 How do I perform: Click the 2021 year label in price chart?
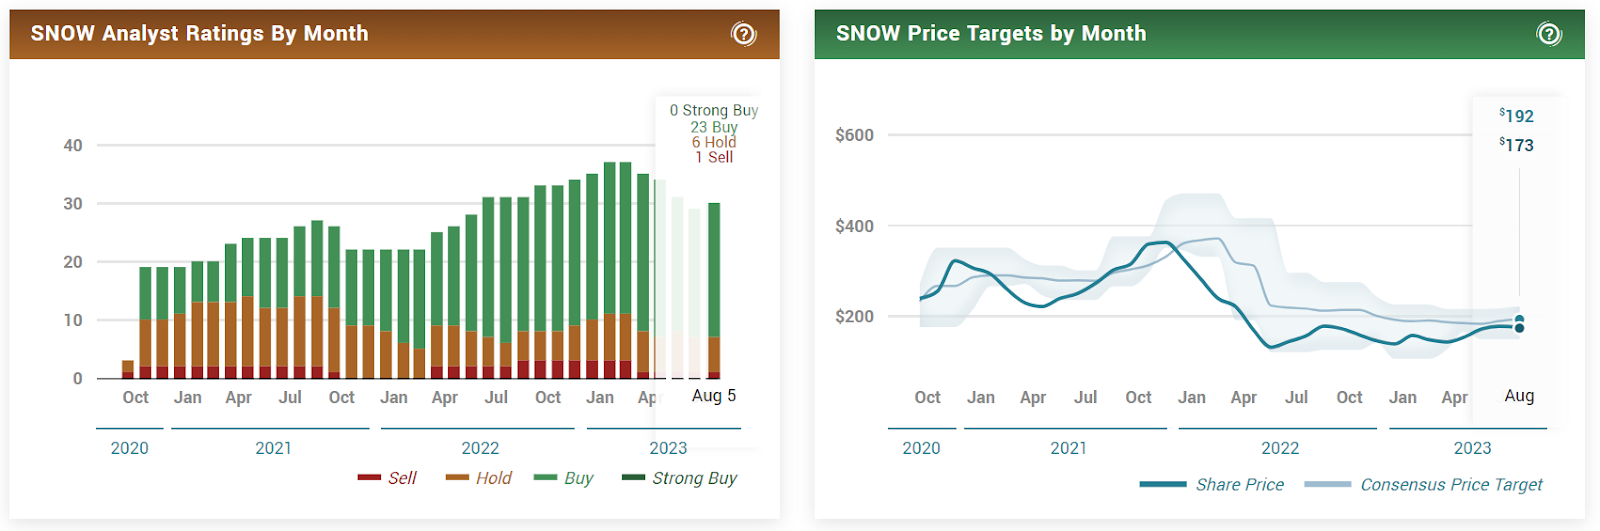pos(1068,448)
